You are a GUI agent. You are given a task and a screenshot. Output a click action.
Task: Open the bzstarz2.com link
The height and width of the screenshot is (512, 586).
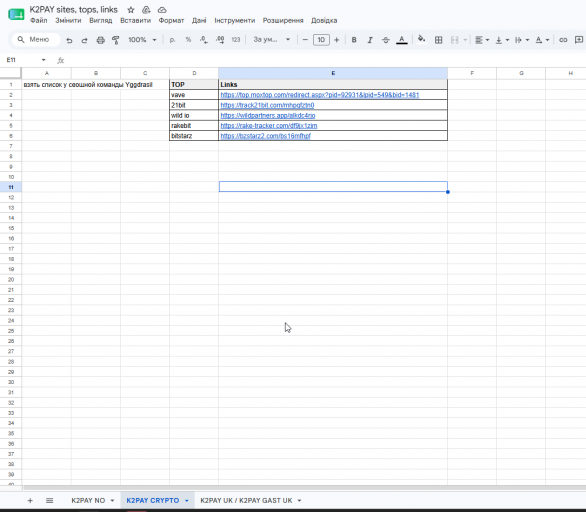point(265,136)
